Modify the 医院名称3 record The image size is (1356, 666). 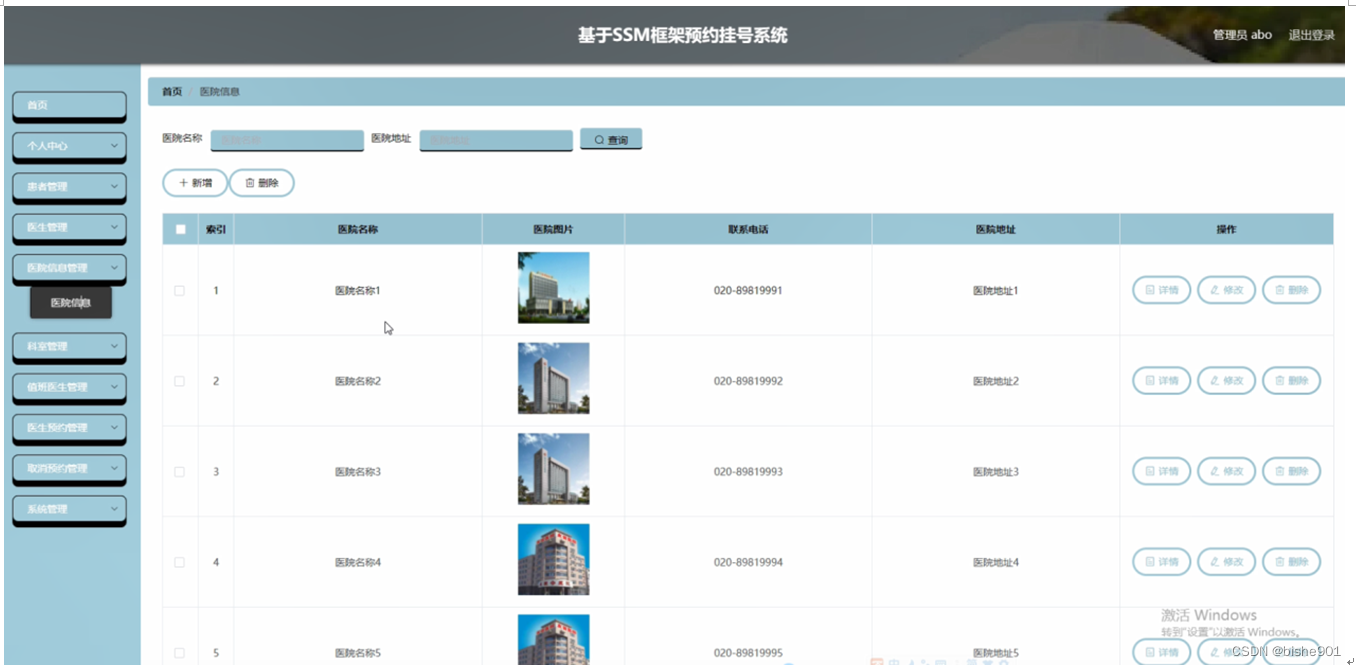1226,471
